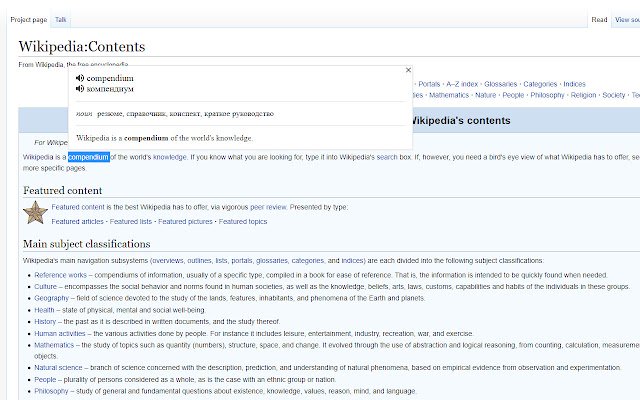Switch to the Talk tab
640x400 pixels.
60,20
